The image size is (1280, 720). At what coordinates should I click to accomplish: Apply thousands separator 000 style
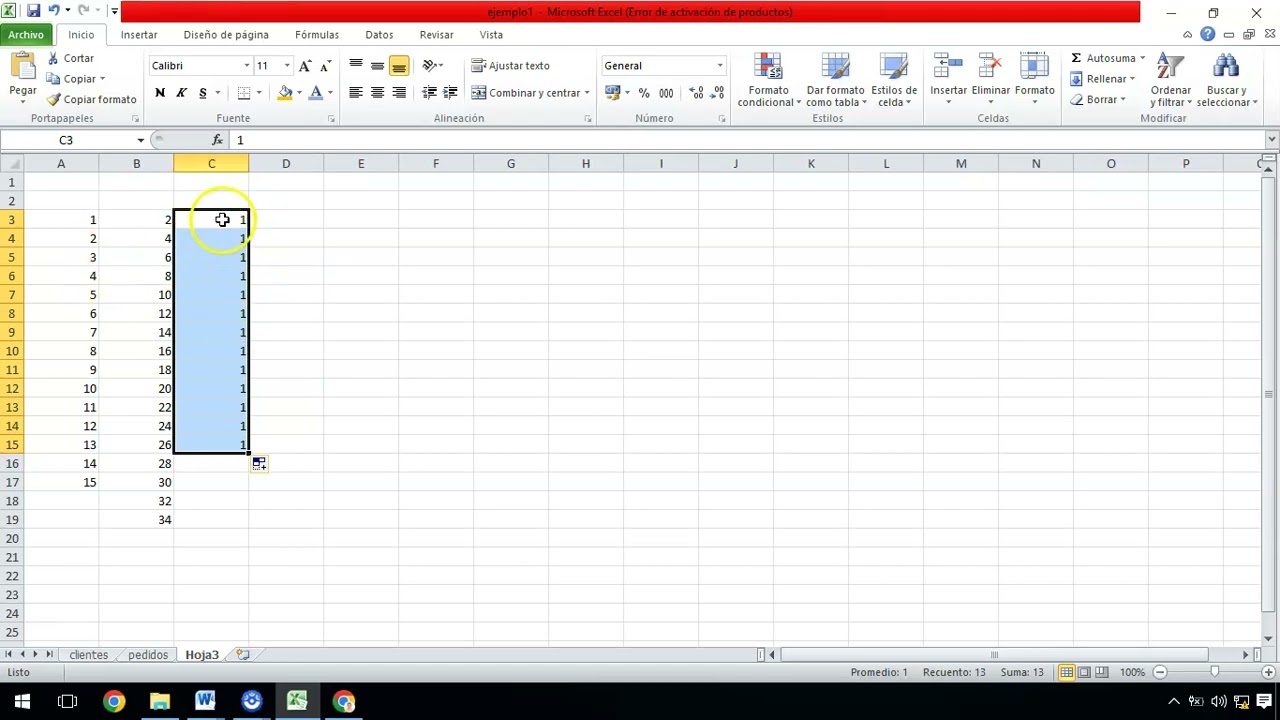(x=666, y=93)
